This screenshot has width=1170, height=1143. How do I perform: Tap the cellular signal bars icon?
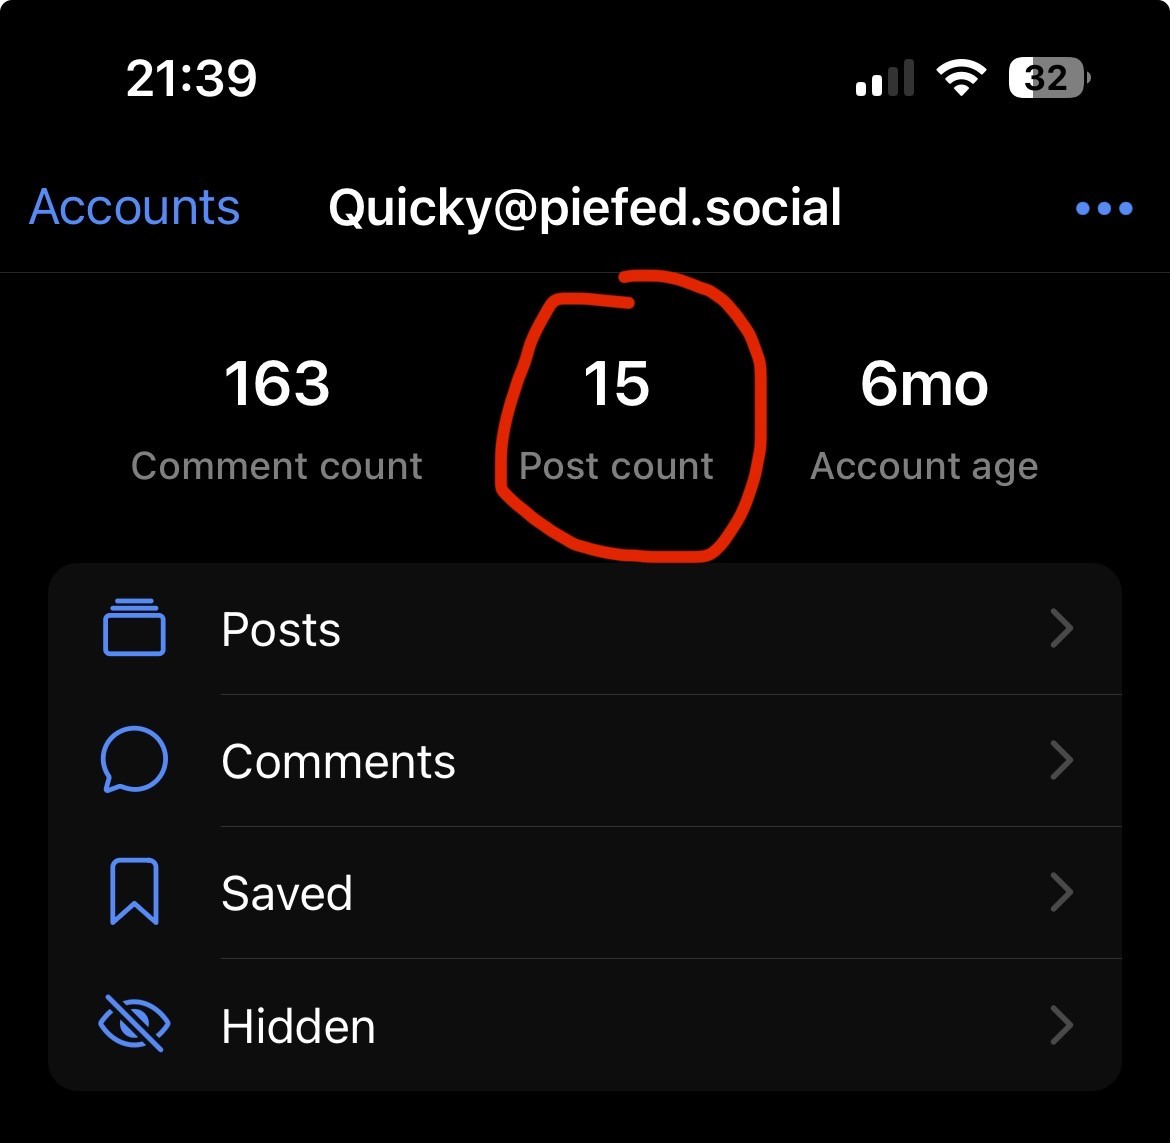pos(885,78)
